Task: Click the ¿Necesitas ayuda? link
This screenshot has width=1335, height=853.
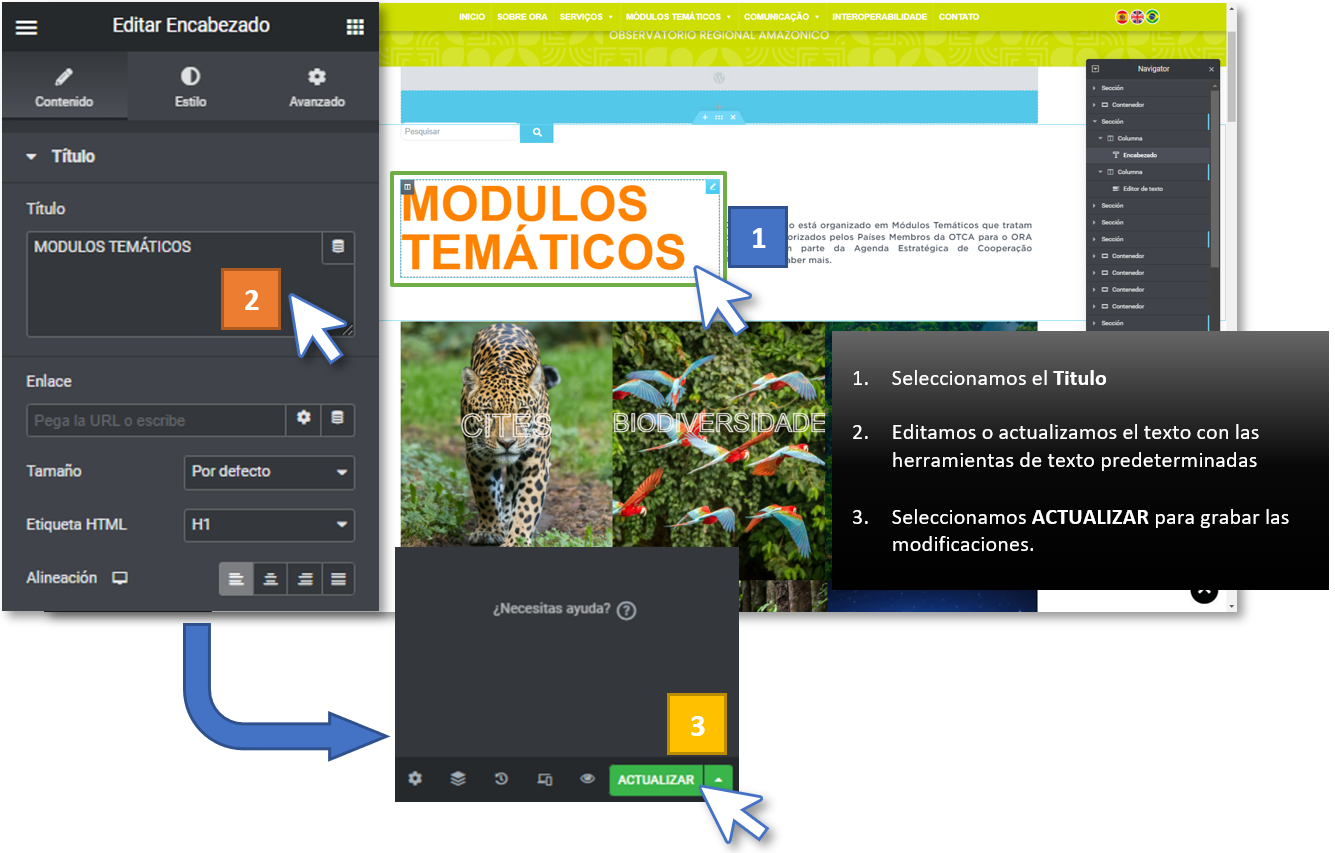Action: click(551, 609)
